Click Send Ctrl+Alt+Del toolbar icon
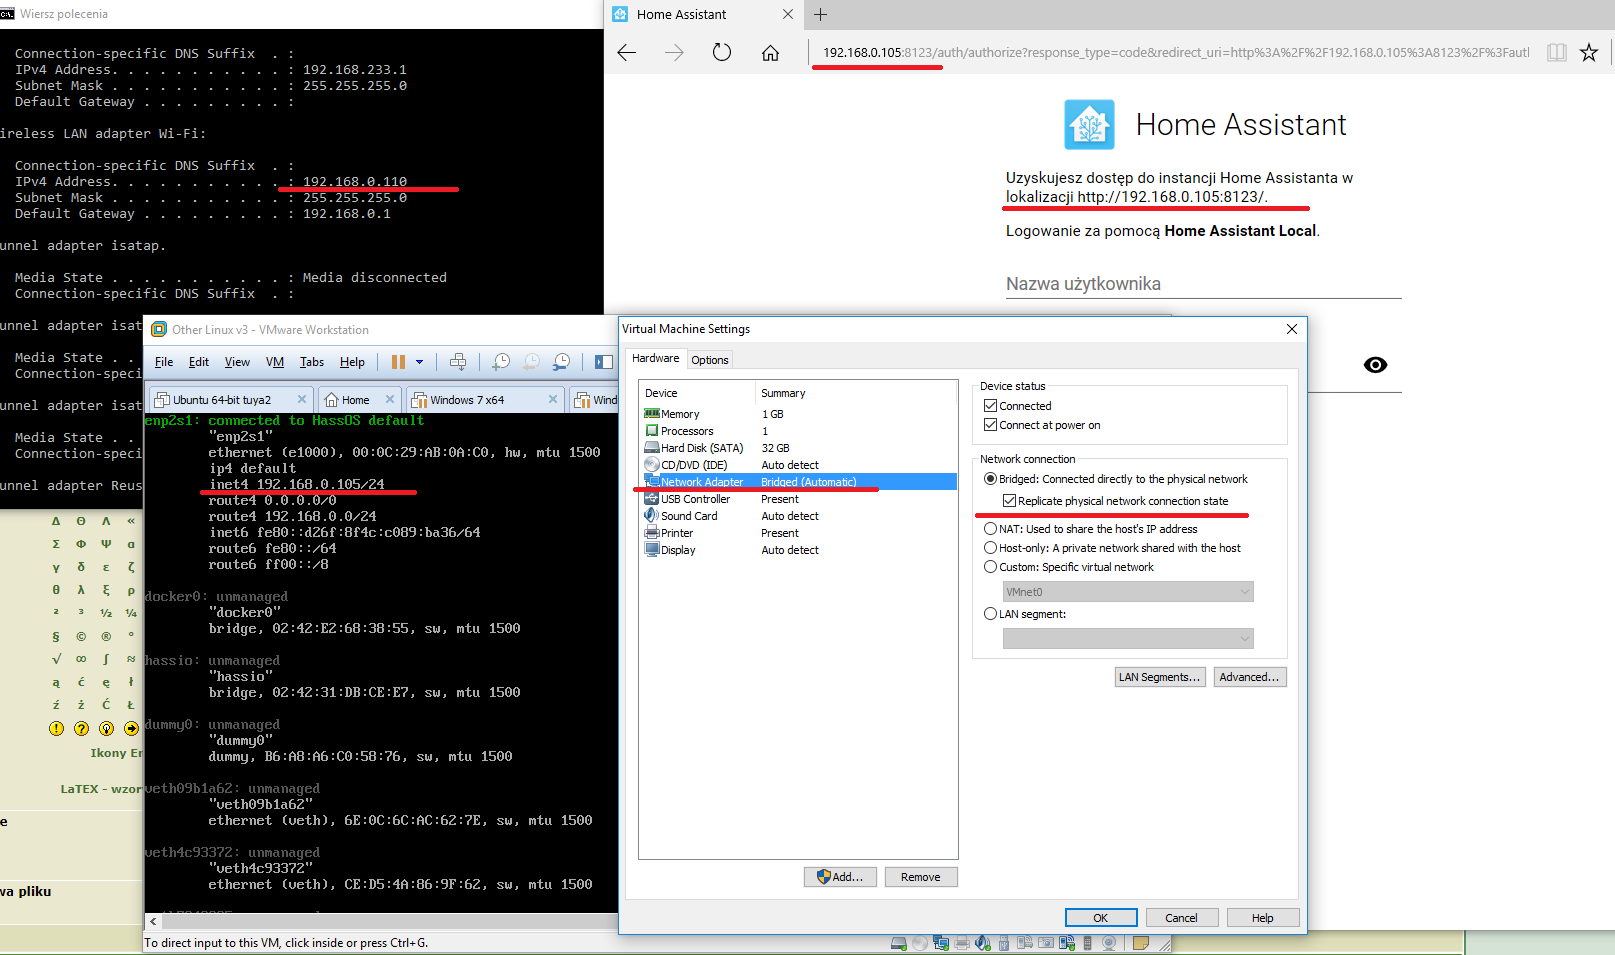Image resolution: width=1615 pixels, height=955 pixels. tap(458, 362)
